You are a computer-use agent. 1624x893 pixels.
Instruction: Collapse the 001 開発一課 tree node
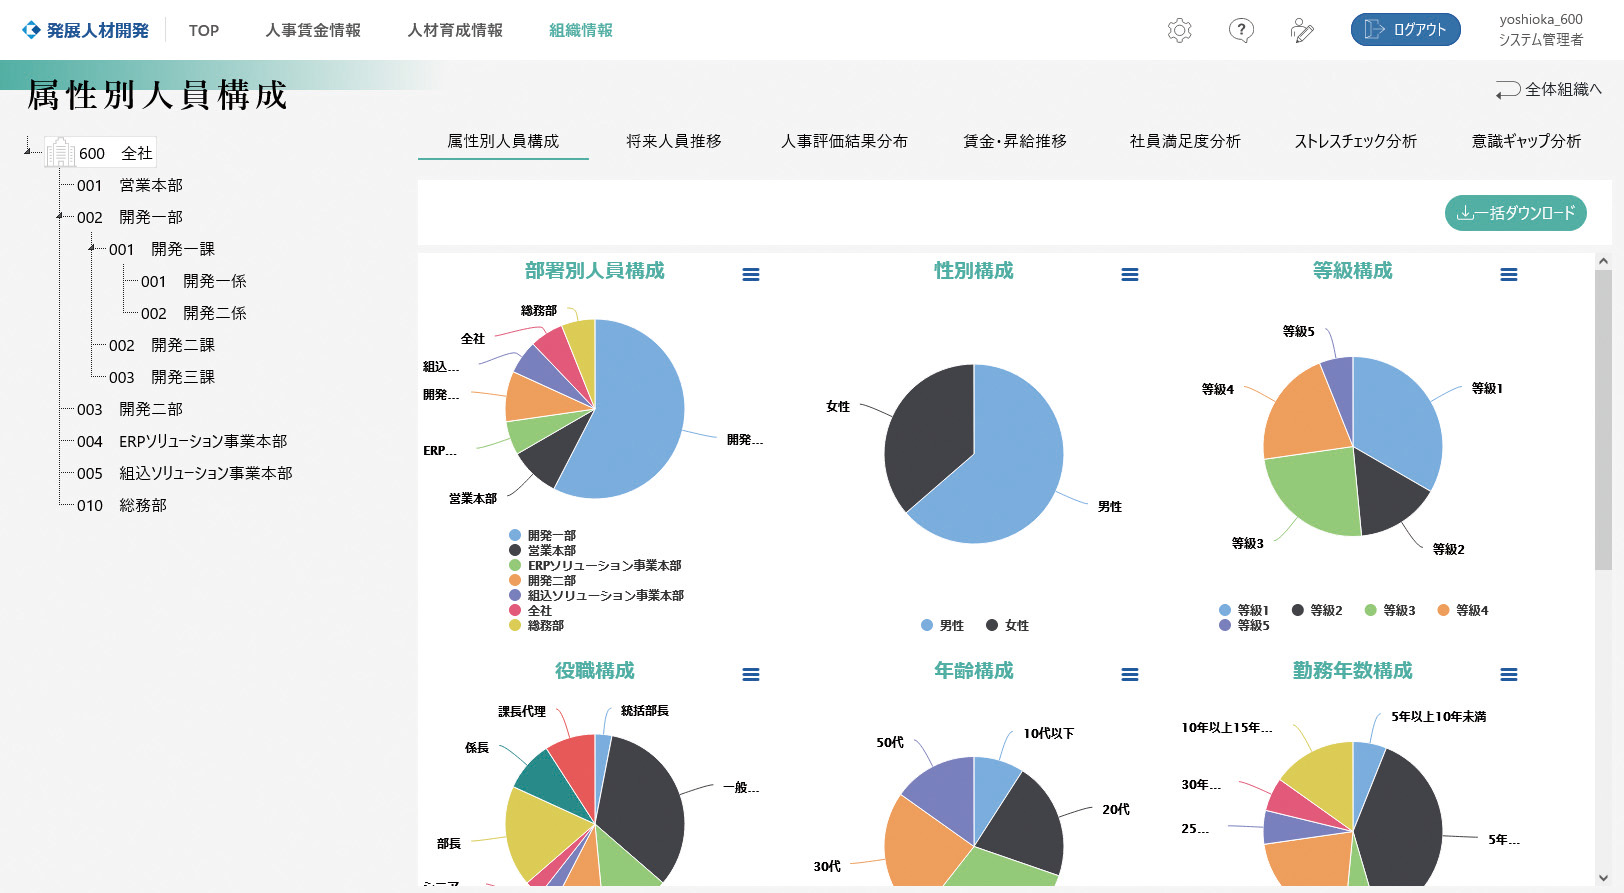[92, 248]
